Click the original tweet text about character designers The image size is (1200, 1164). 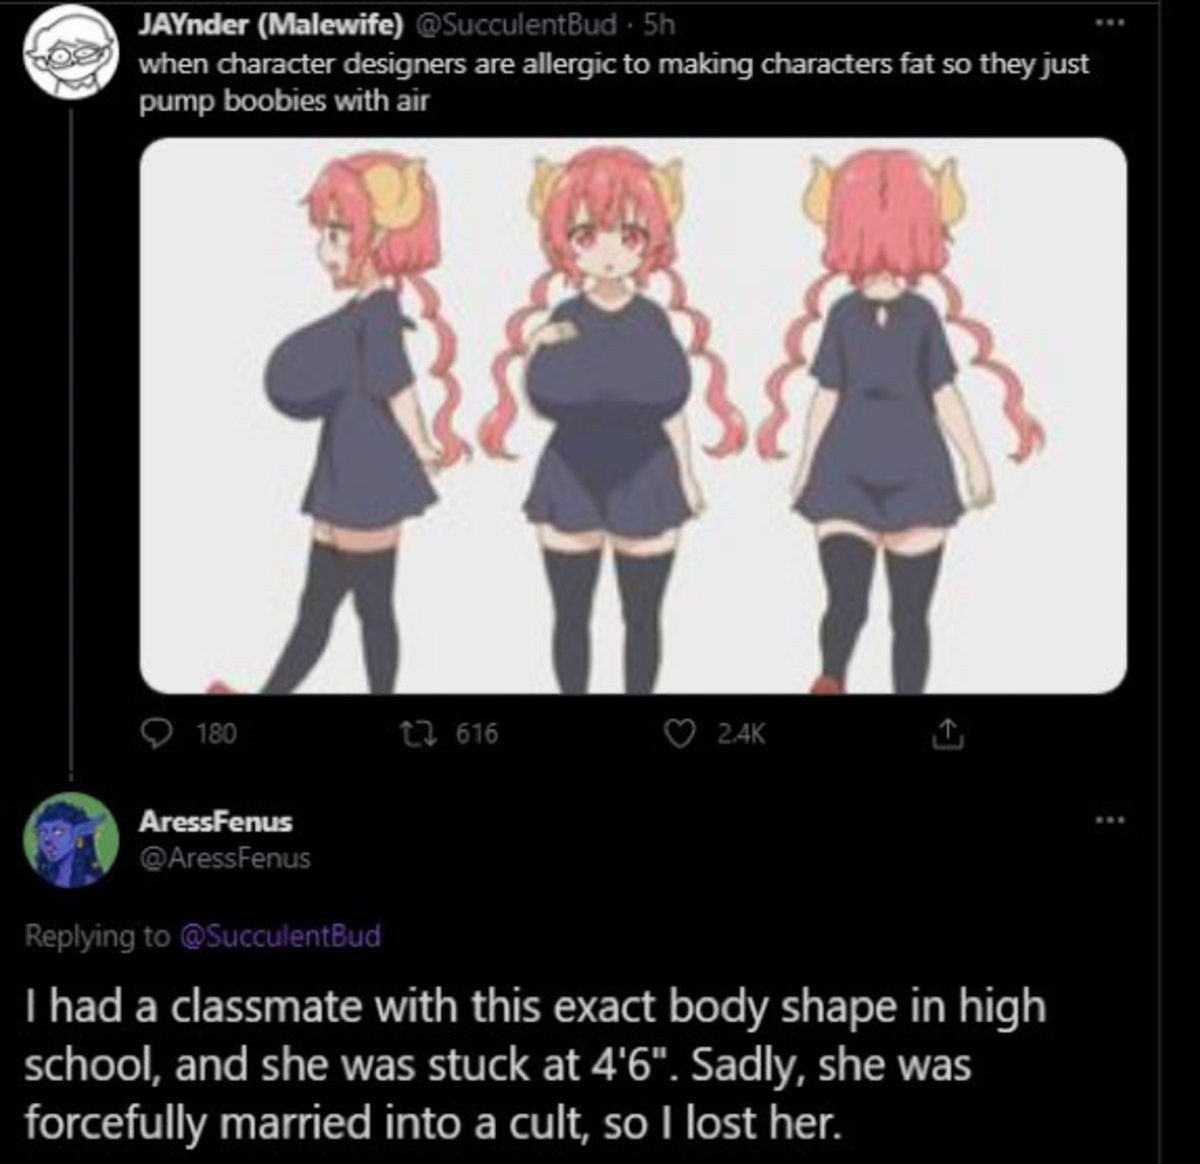click(613, 82)
